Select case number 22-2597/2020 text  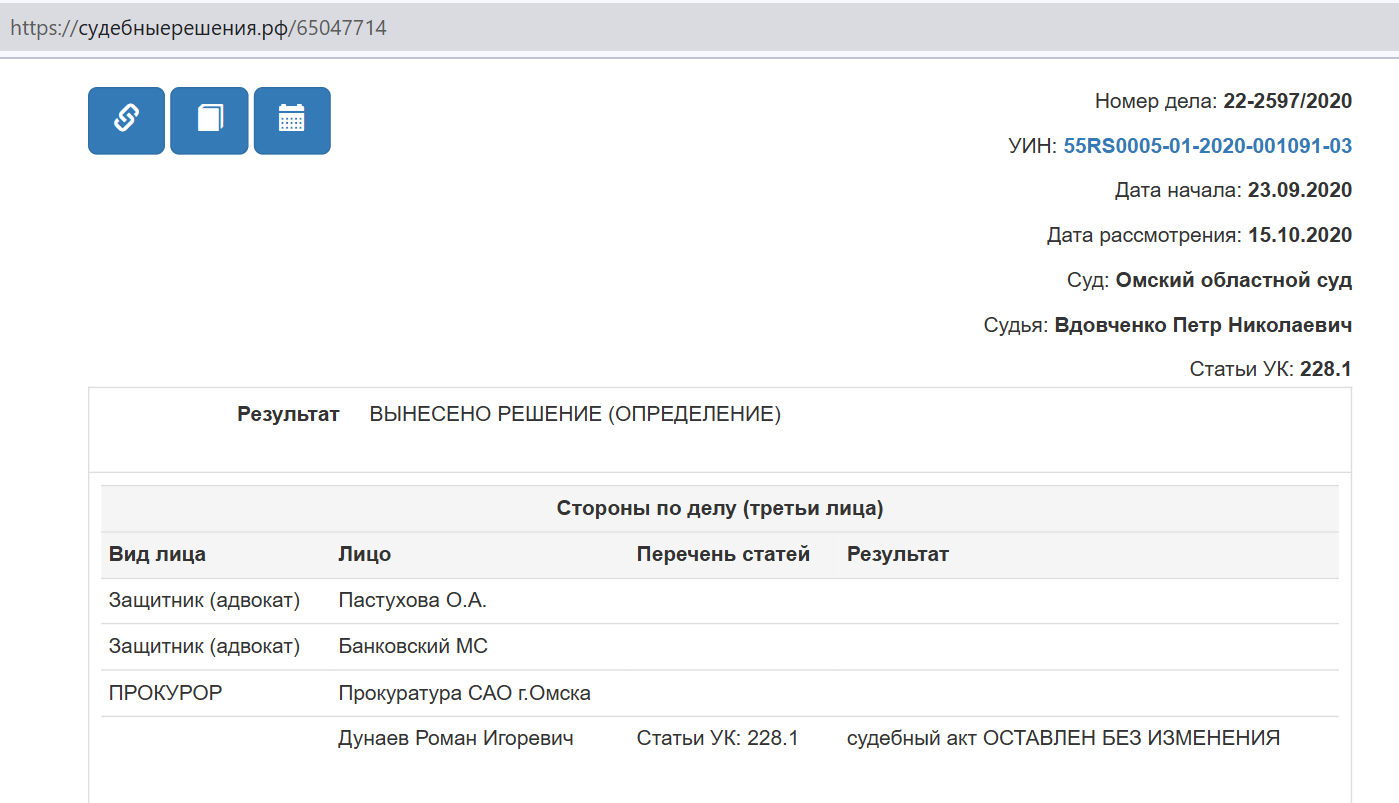tap(1287, 101)
